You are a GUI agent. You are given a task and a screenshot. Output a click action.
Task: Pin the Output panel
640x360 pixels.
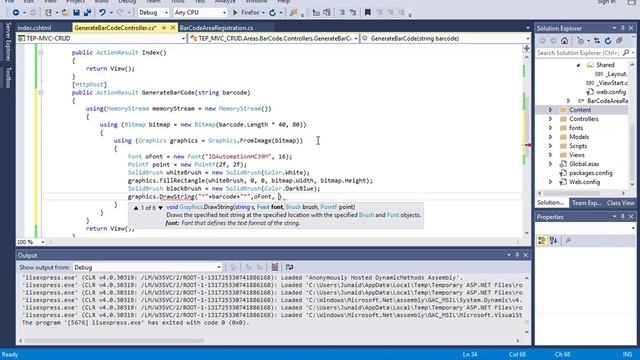pyautogui.click(x=517, y=255)
